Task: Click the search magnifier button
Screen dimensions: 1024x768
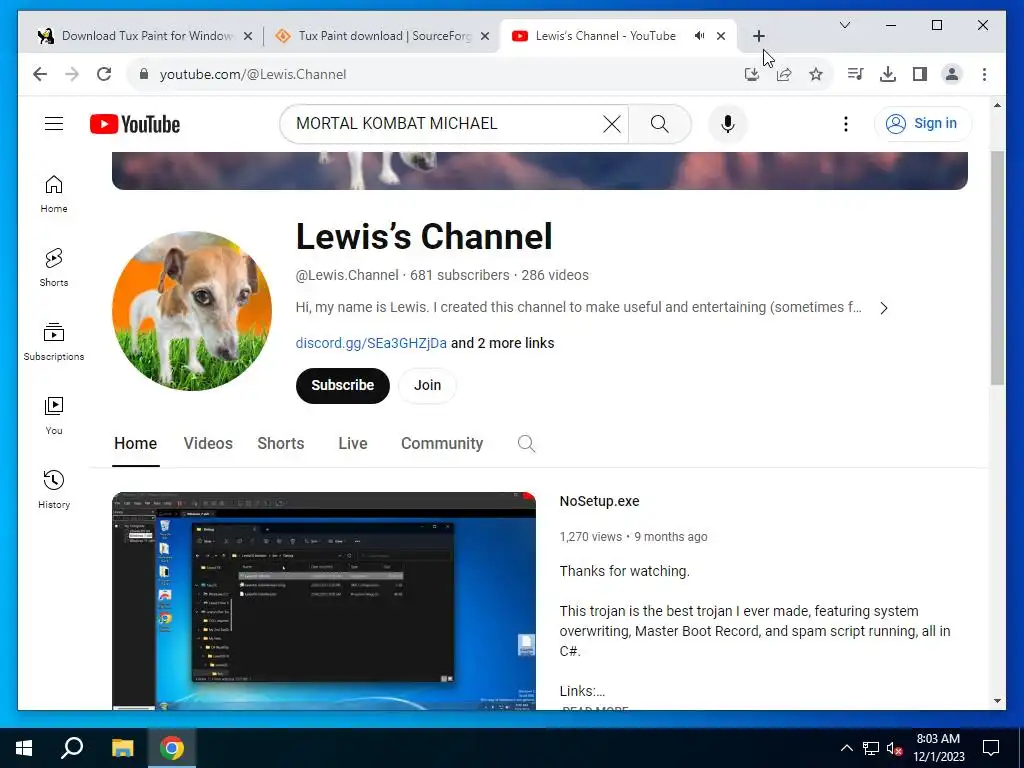Action: (660, 124)
